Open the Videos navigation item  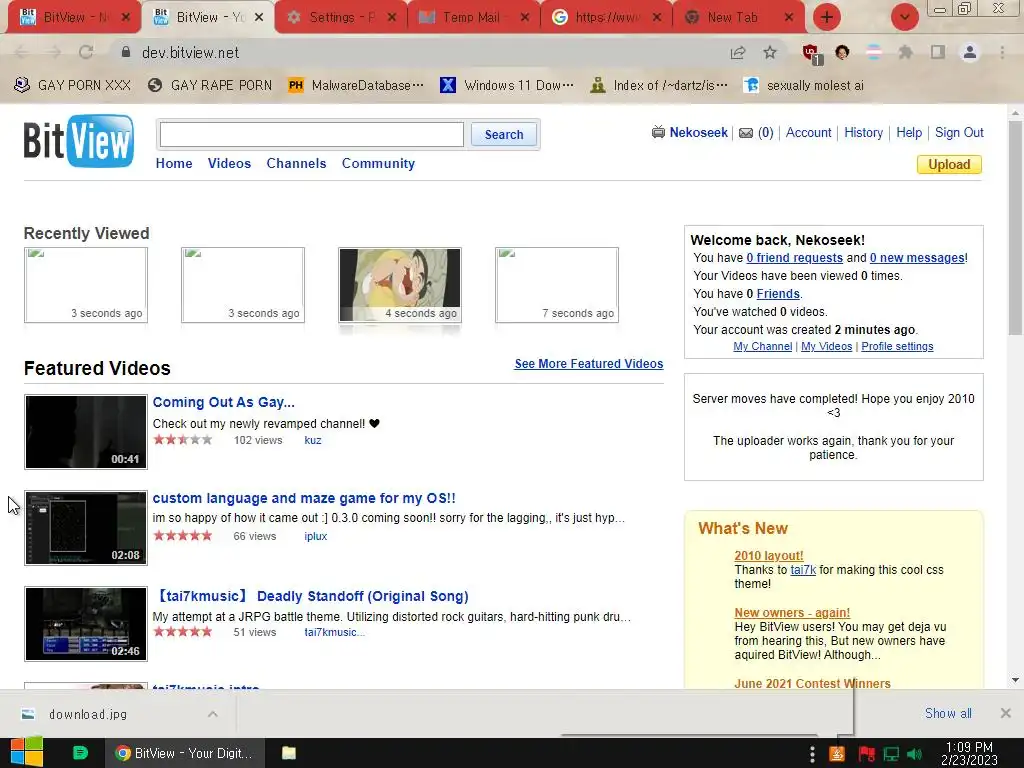coord(229,163)
